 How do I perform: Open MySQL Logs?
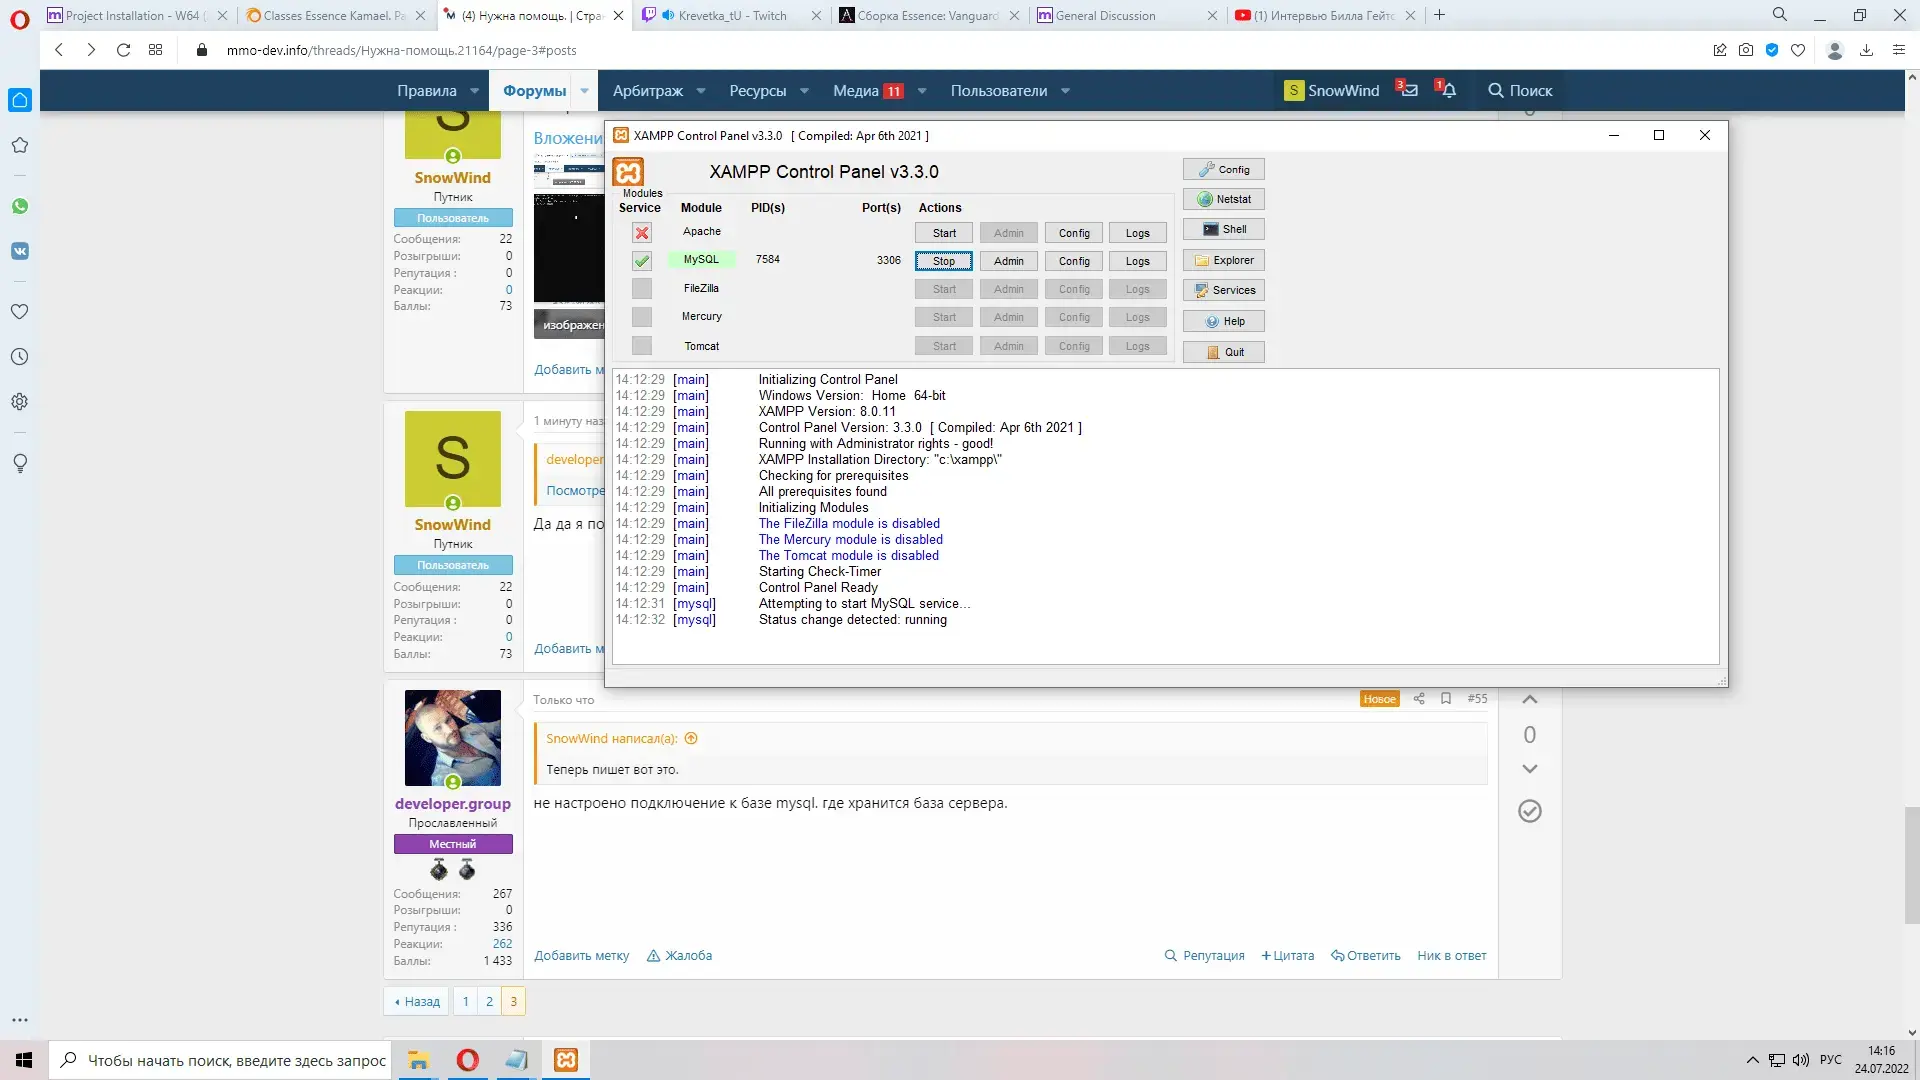coord(1138,261)
